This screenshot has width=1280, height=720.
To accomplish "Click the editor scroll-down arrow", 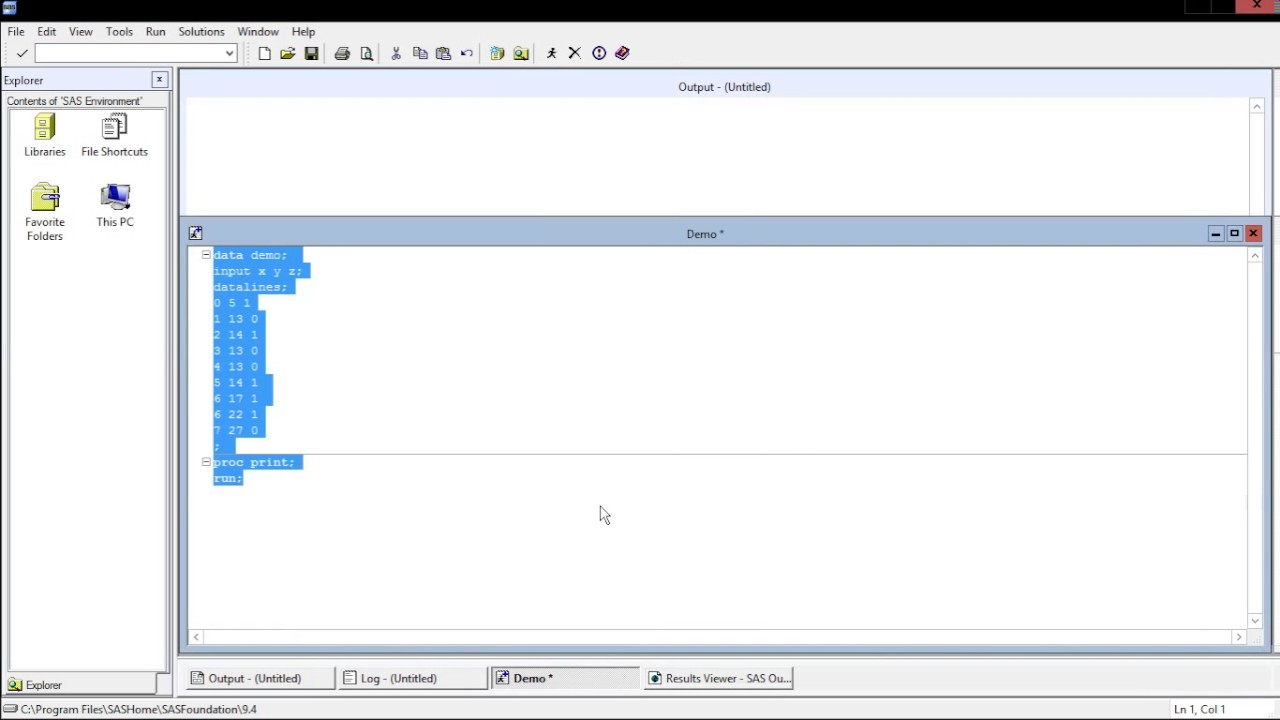I will [1255, 621].
